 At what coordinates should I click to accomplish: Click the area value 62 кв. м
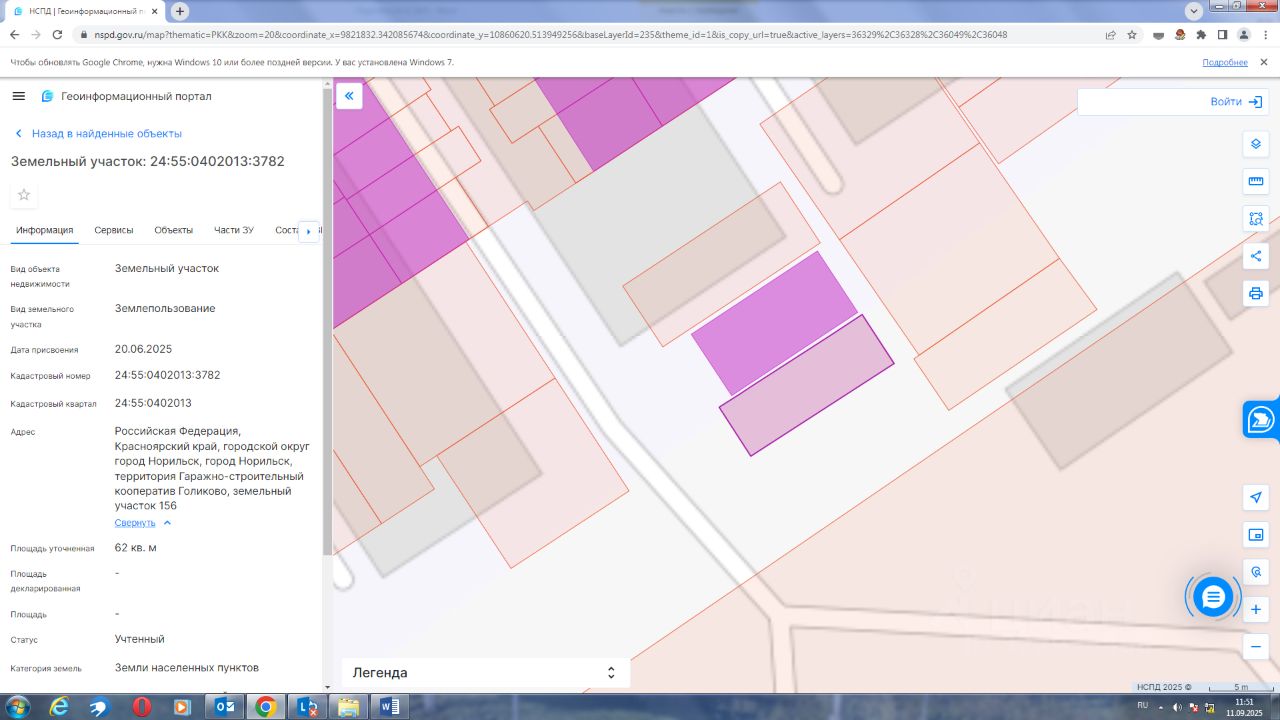136,548
